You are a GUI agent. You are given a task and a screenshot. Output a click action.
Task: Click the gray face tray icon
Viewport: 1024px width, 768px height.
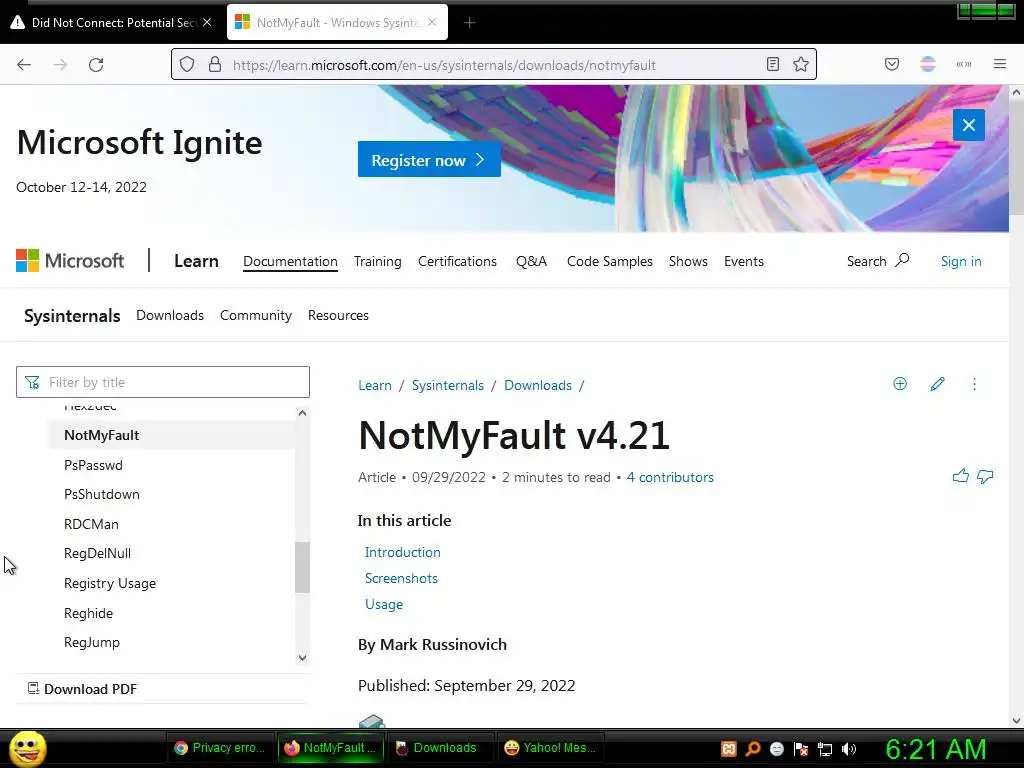(x=776, y=749)
